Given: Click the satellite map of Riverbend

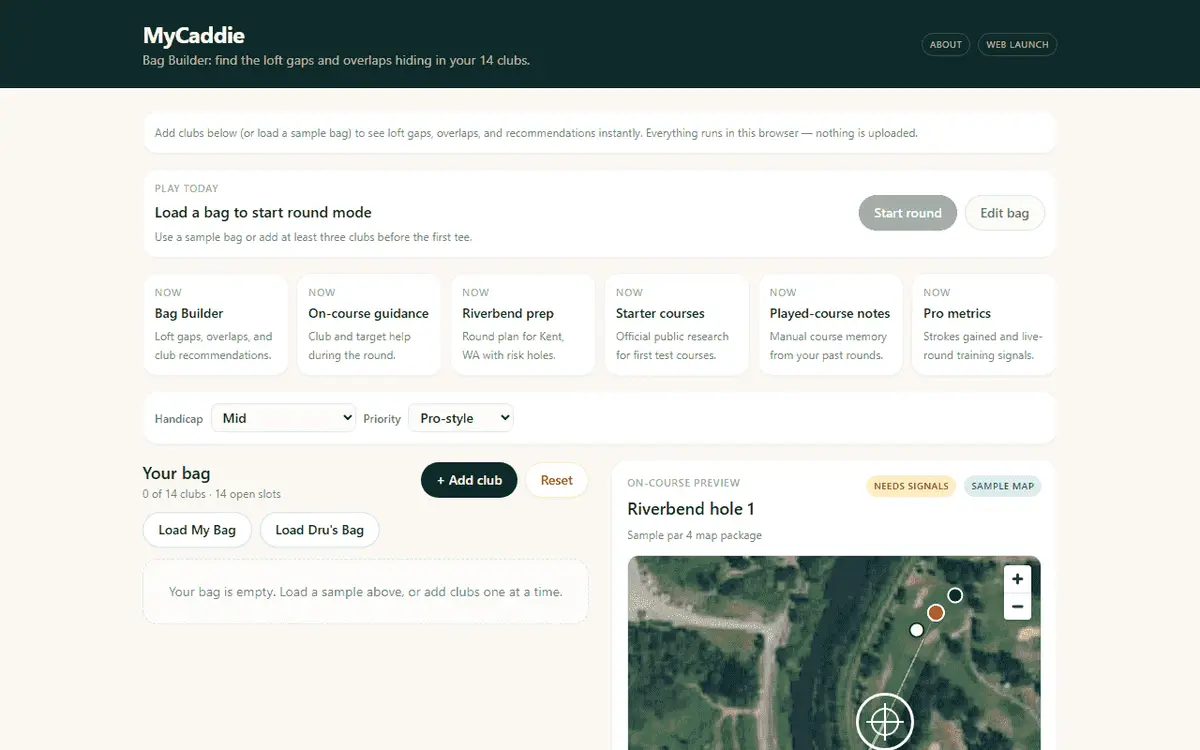Looking at the screenshot, I should tap(834, 652).
